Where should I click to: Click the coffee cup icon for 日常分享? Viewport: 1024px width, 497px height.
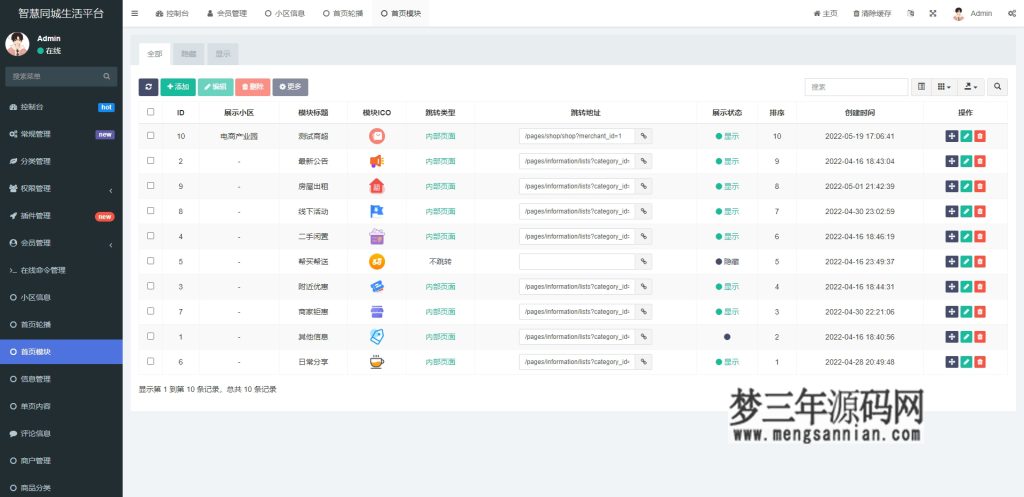[x=377, y=362]
